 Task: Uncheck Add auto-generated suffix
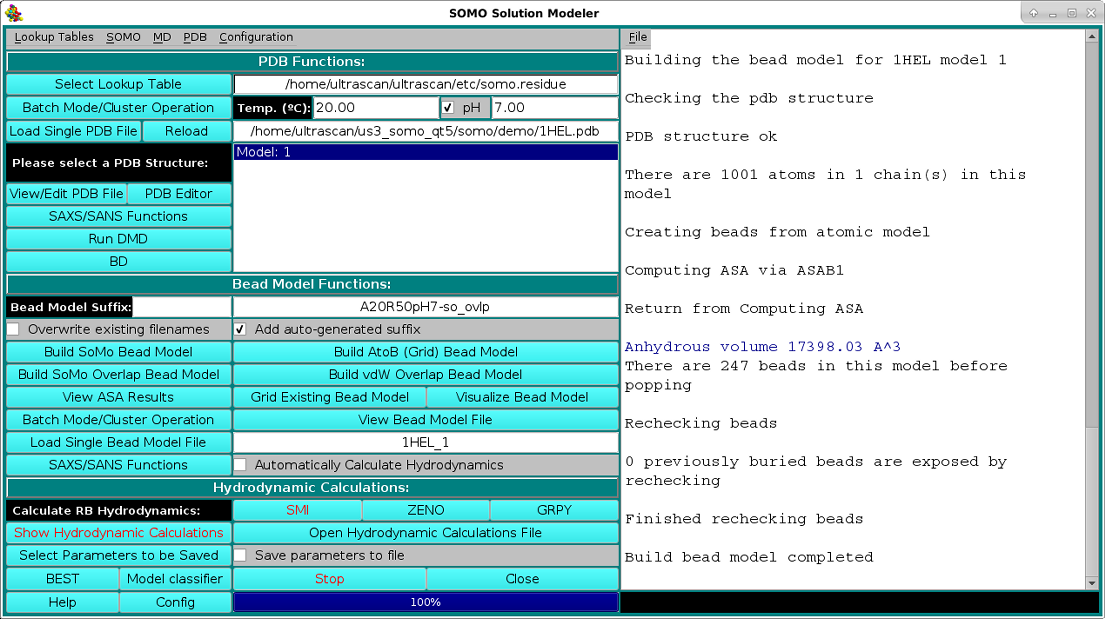[x=240, y=329]
